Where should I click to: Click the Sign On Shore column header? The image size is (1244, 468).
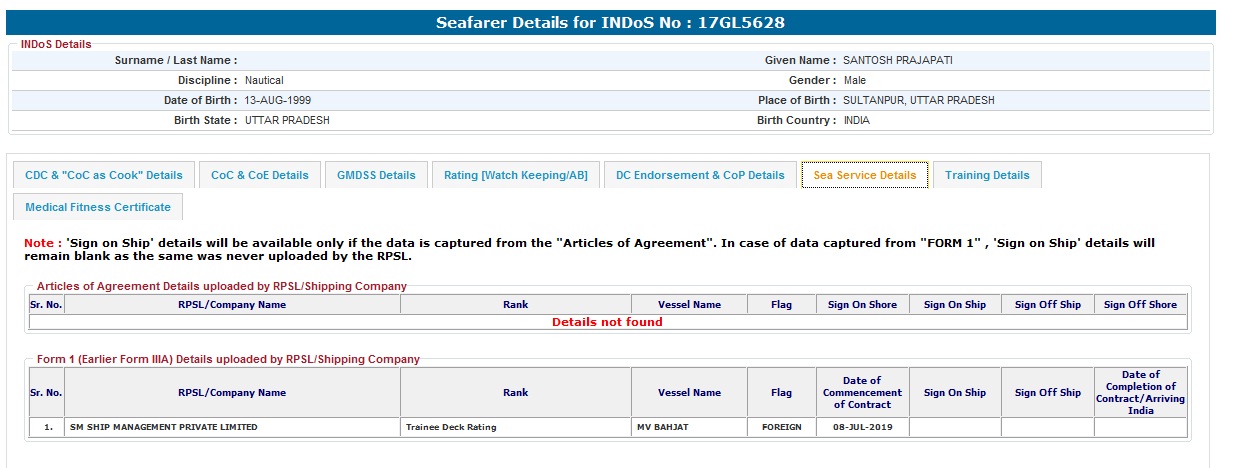(862, 305)
